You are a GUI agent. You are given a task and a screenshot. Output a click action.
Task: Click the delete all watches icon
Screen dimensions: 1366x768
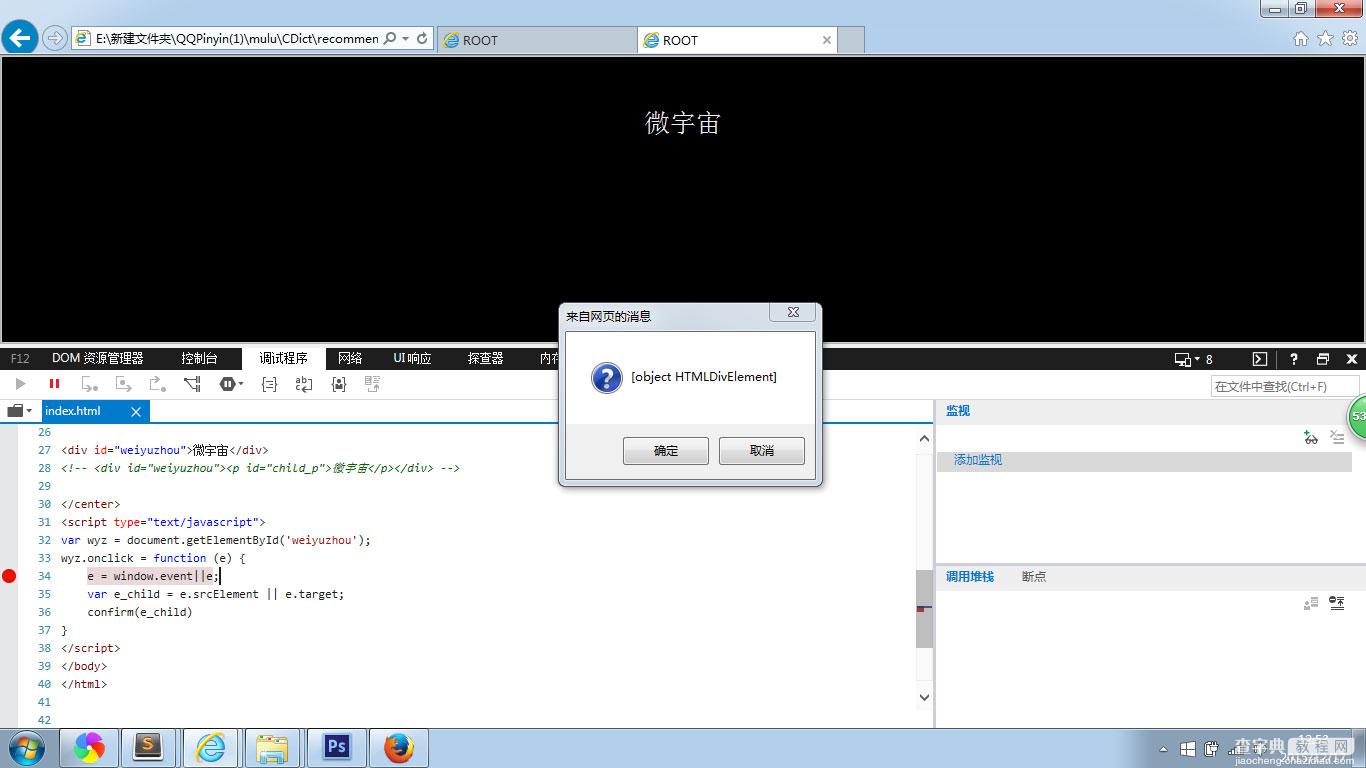(1337, 438)
